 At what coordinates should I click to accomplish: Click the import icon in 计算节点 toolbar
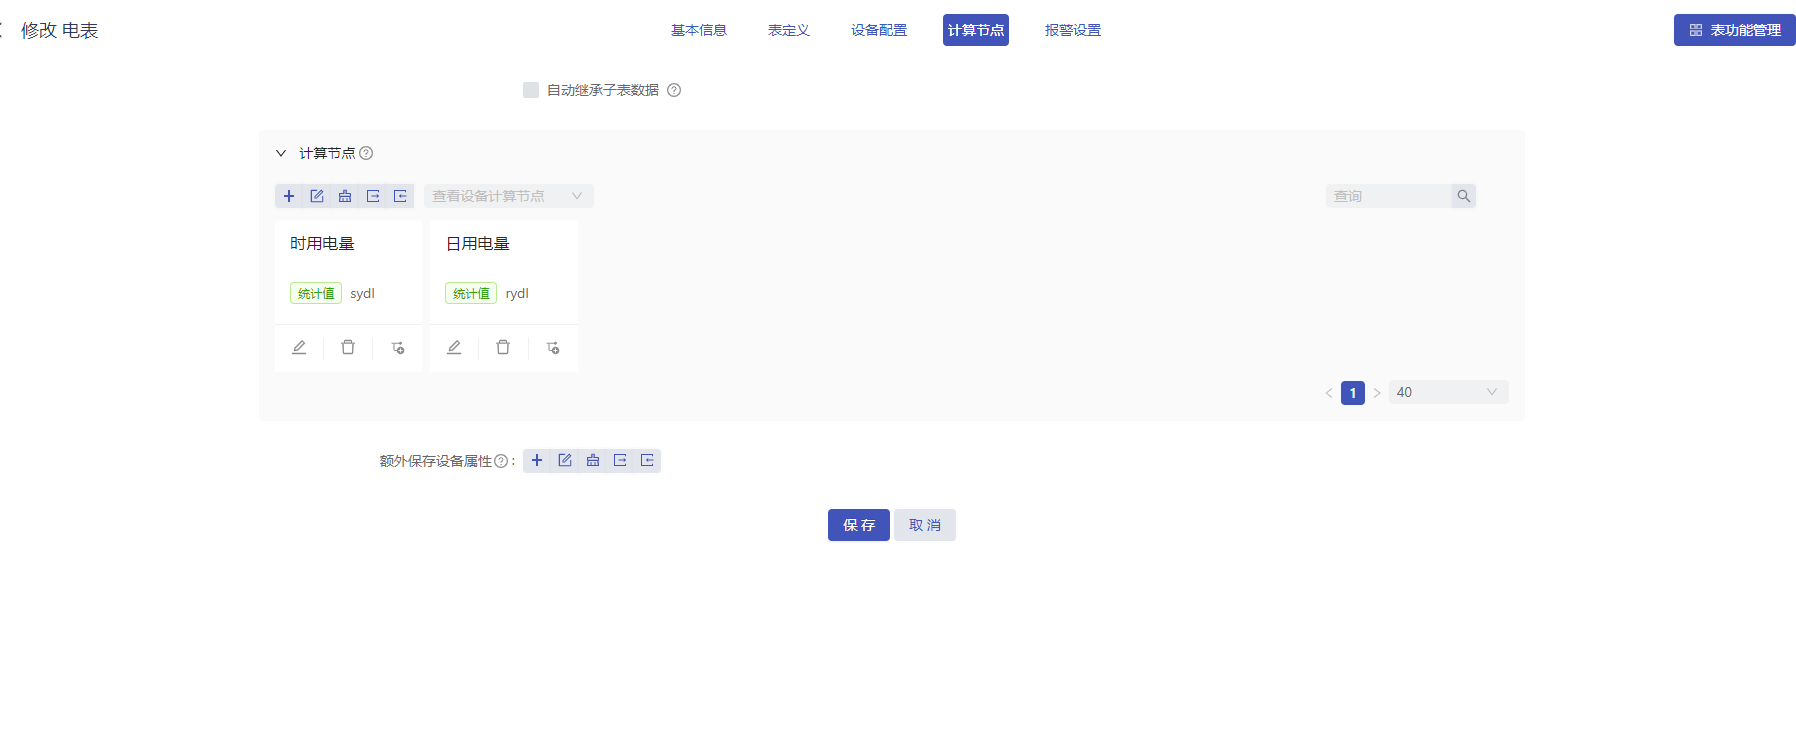click(400, 196)
